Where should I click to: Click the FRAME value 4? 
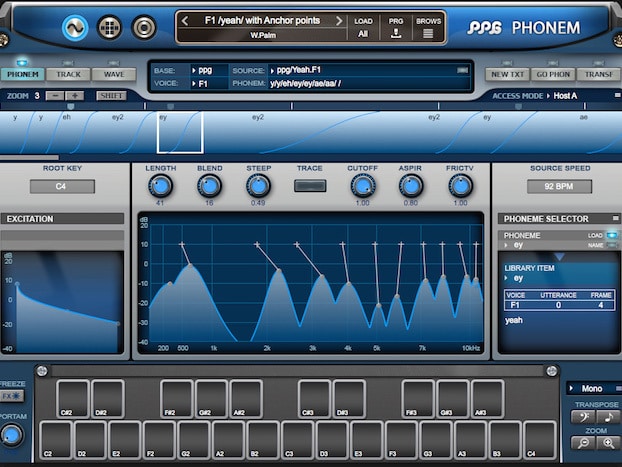[601, 305]
